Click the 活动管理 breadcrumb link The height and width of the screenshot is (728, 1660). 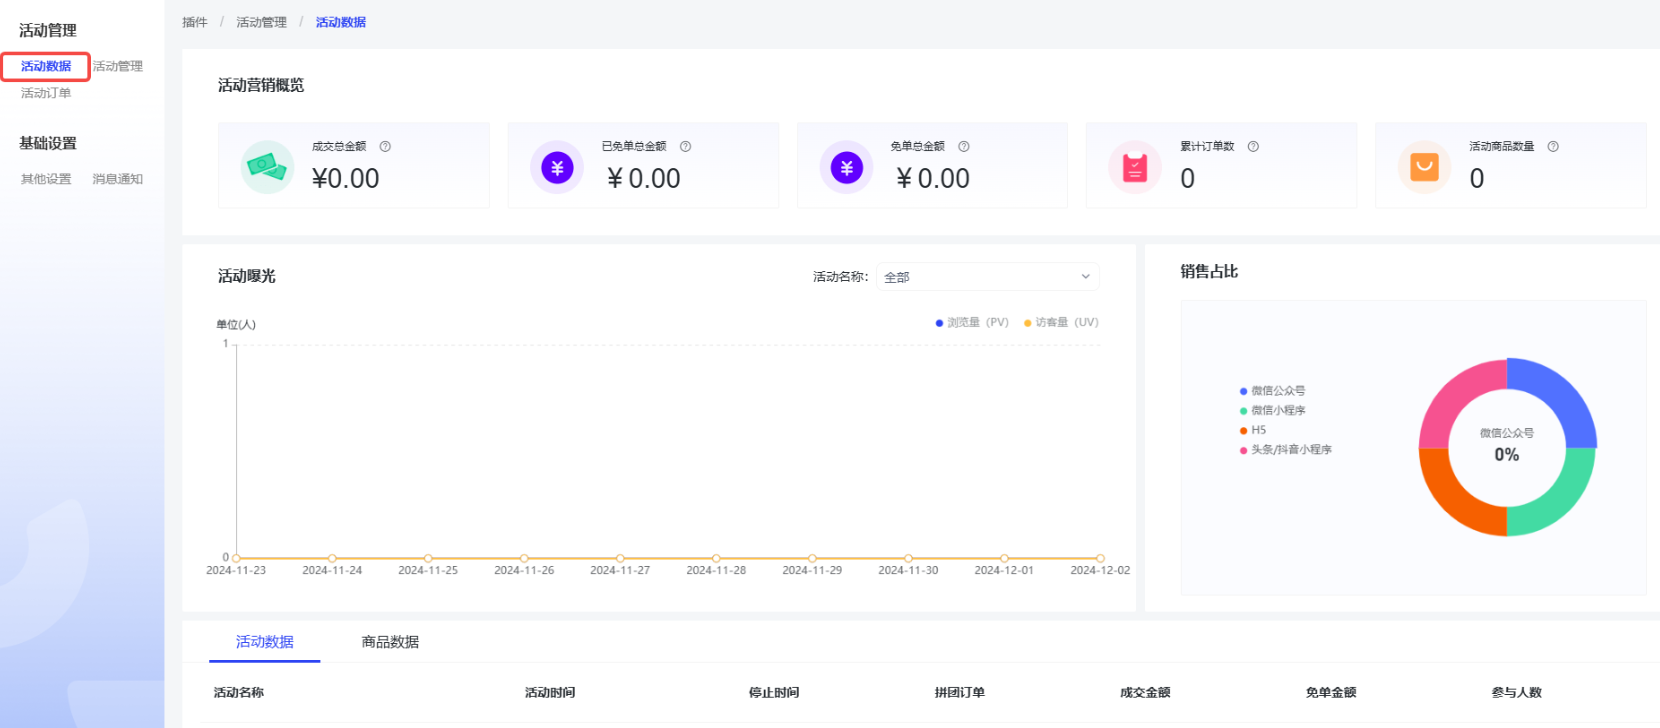coord(261,22)
